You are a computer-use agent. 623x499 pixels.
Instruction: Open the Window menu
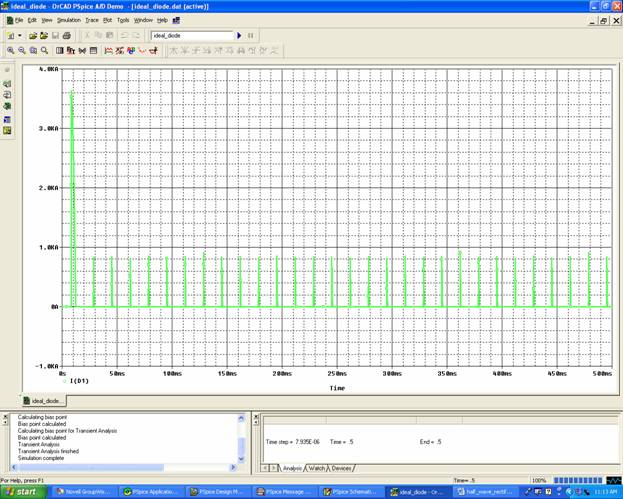(x=143, y=20)
